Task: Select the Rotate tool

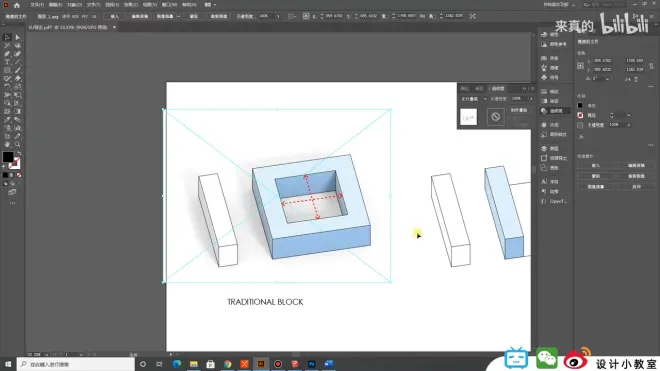Action: (7, 87)
